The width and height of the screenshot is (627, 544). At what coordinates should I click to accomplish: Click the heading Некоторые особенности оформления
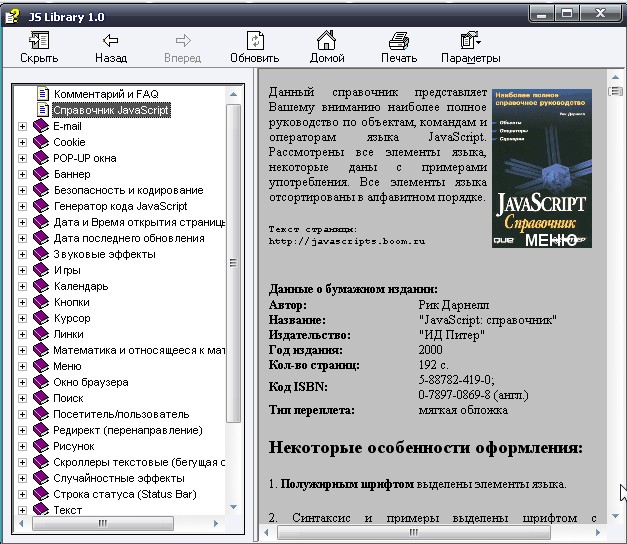coord(425,448)
